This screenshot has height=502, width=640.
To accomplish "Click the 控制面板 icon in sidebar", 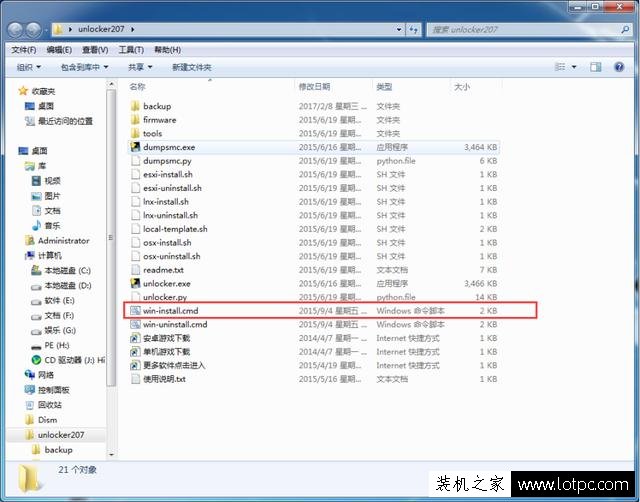I will (30, 390).
